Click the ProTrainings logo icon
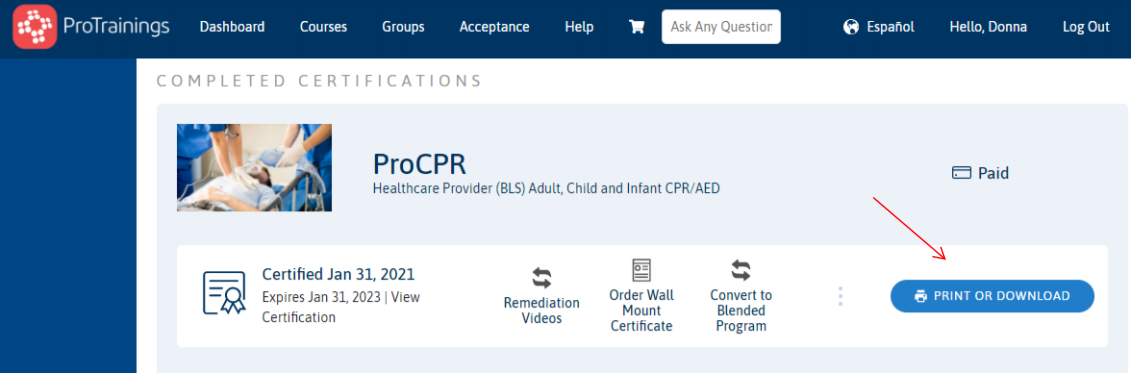 pyautogui.click(x=35, y=27)
